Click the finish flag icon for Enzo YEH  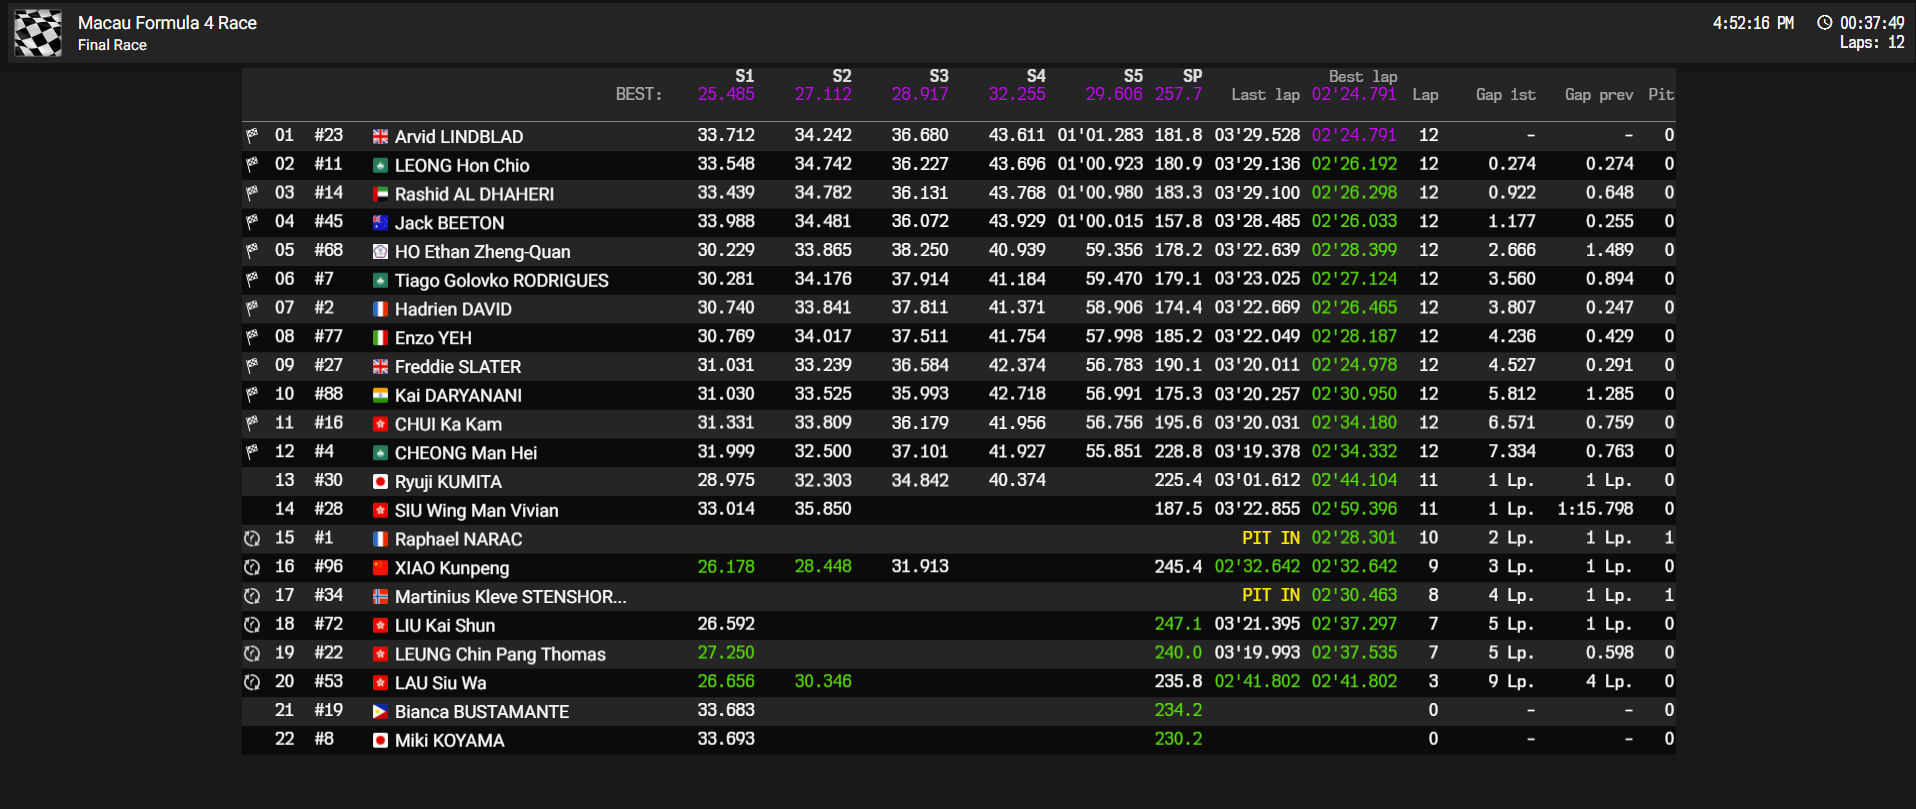point(252,337)
